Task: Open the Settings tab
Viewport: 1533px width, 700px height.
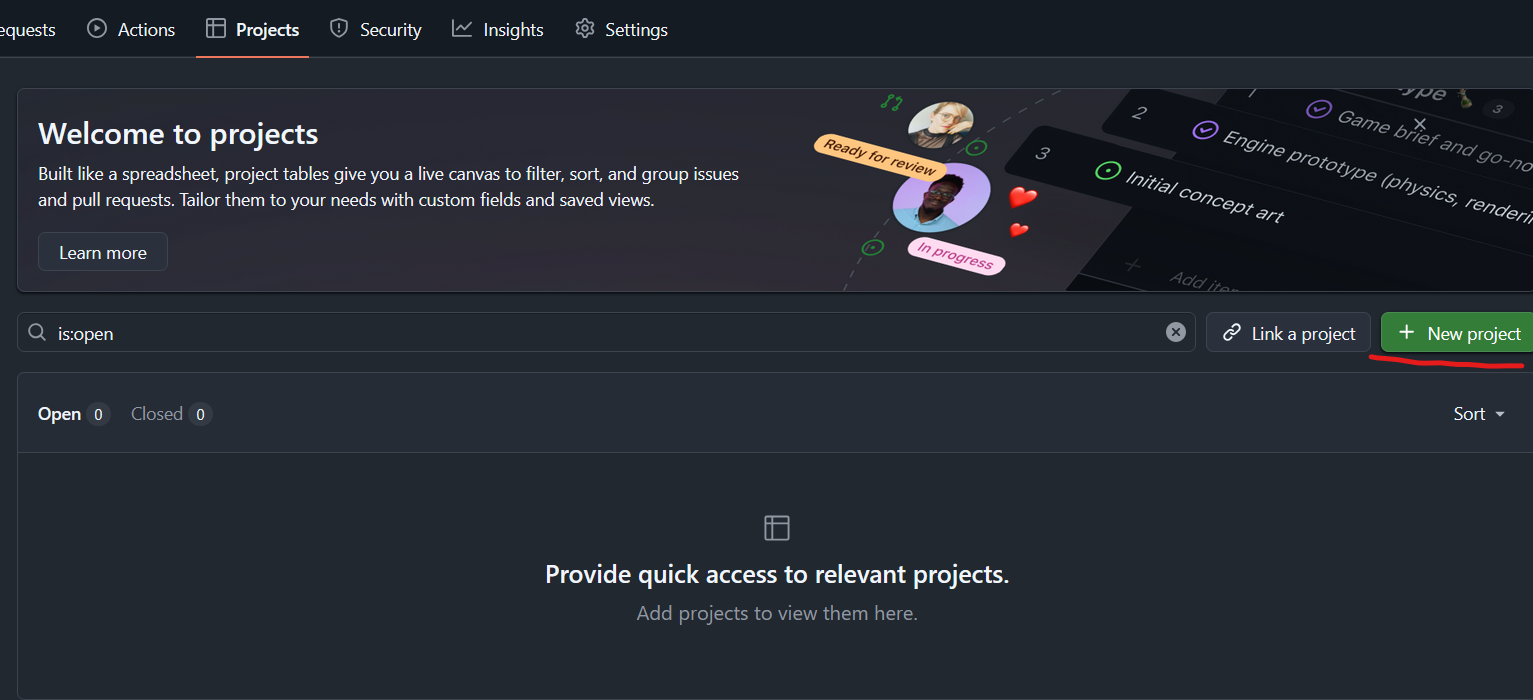Action: pyautogui.click(x=635, y=30)
